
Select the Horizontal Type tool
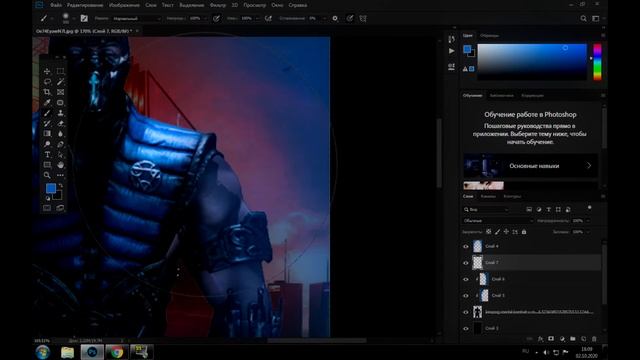coord(47,155)
